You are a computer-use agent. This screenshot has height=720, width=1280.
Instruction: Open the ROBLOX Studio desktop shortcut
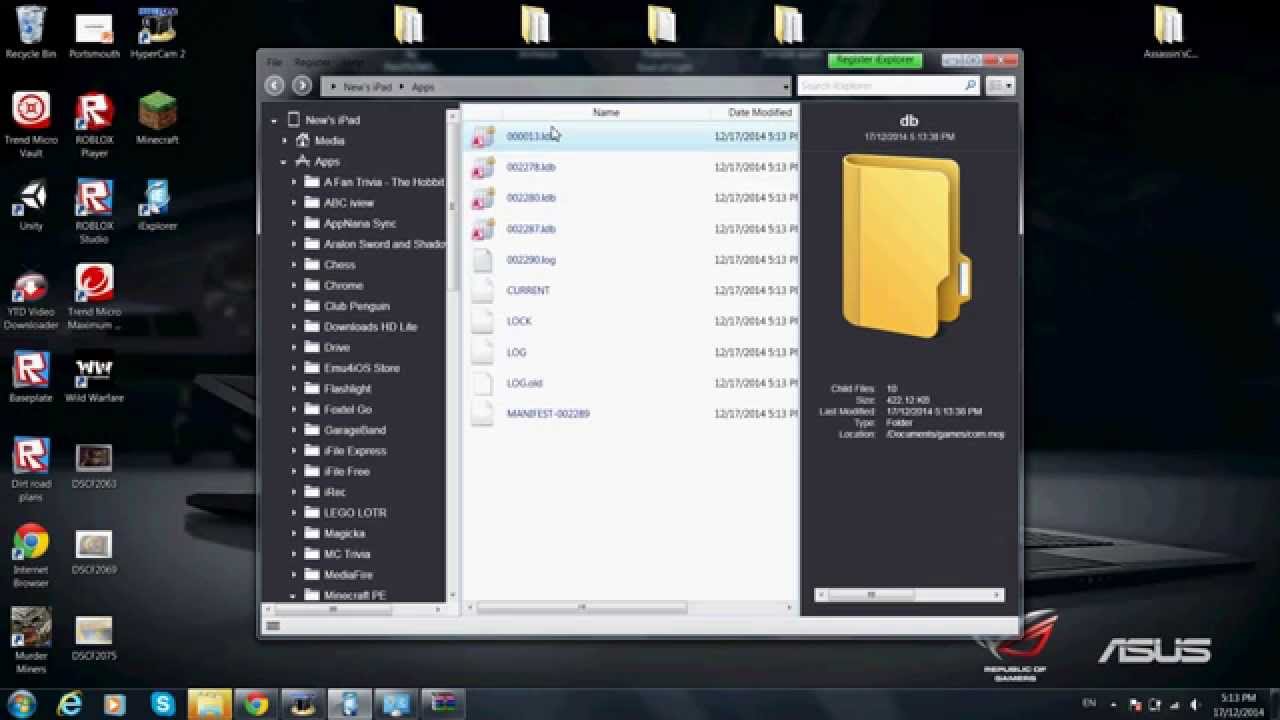tap(94, 211)
